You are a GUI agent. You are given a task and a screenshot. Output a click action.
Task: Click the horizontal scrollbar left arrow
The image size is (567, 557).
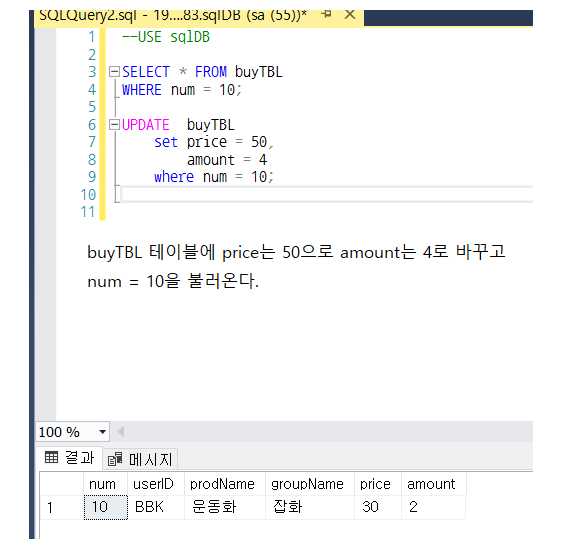pyautogui.click(x=120, y=431)
